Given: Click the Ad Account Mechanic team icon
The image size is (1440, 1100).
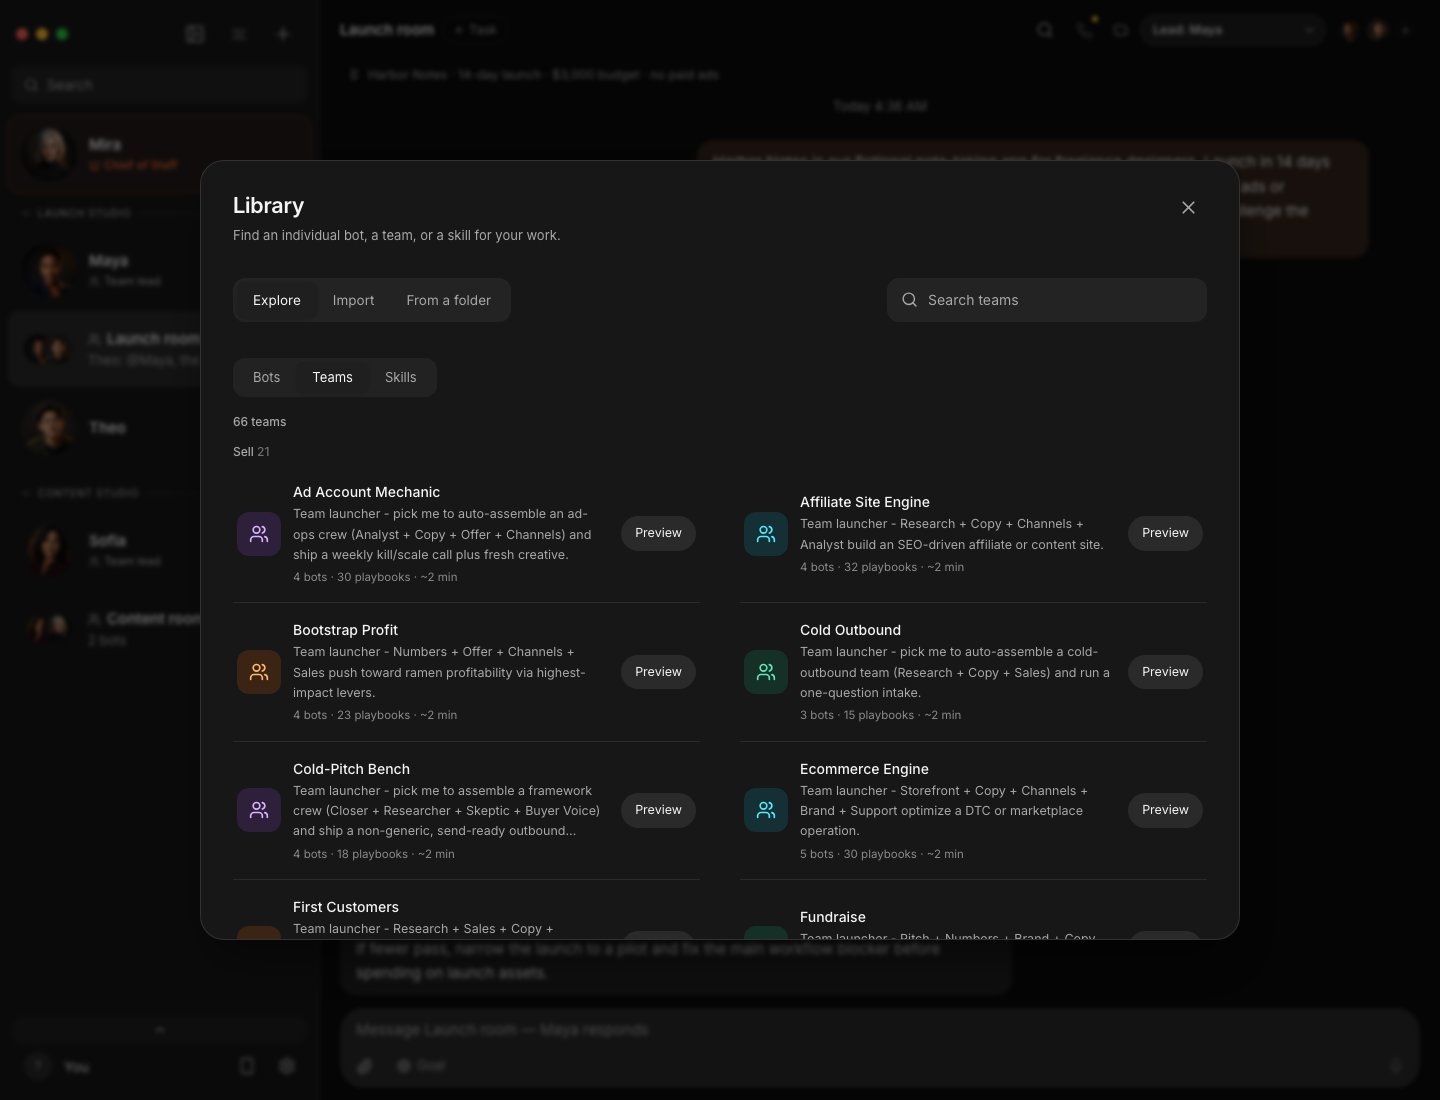Looking at the screenshot, I should (x=259, y=534).
